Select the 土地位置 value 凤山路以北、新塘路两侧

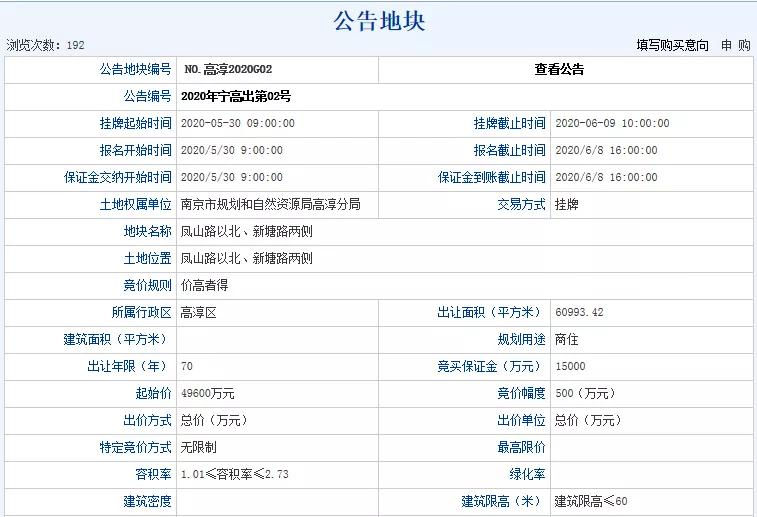pos(247,259)
